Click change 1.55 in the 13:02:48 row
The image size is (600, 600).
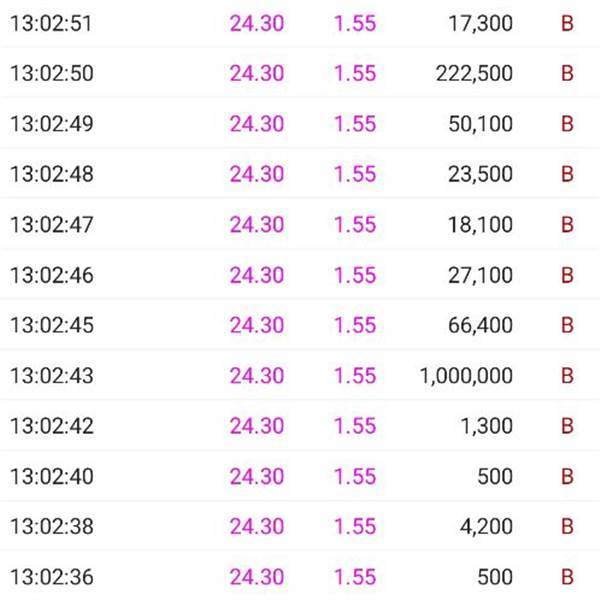tap(355, 174)
